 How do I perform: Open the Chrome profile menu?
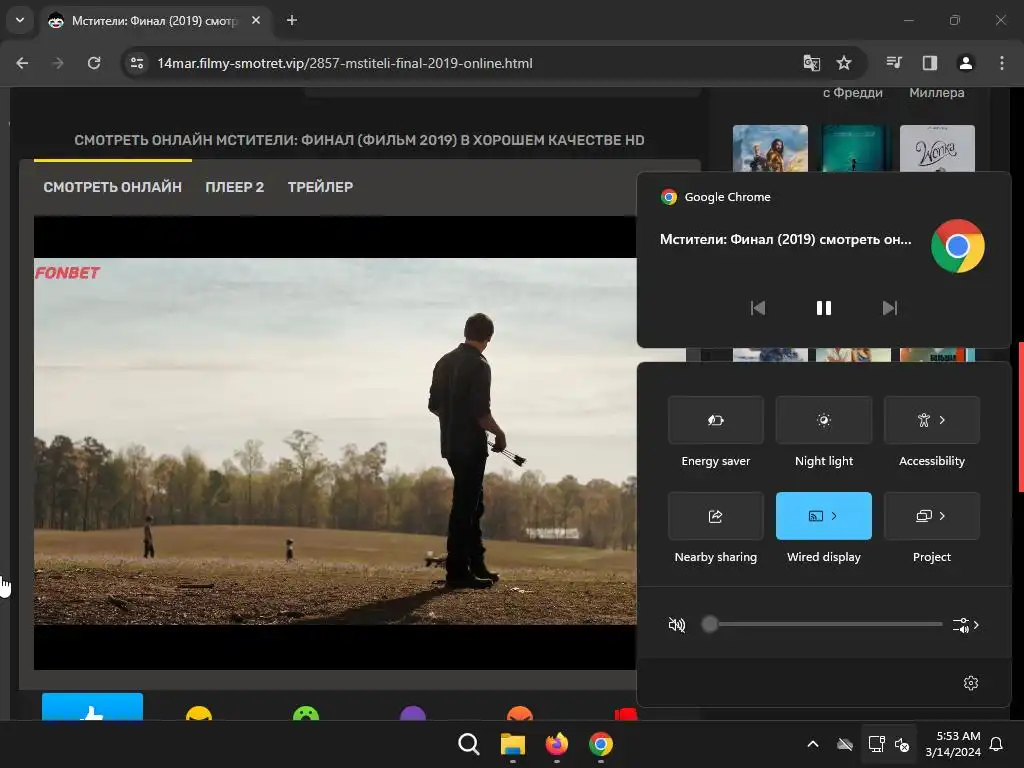click(965, 63)
